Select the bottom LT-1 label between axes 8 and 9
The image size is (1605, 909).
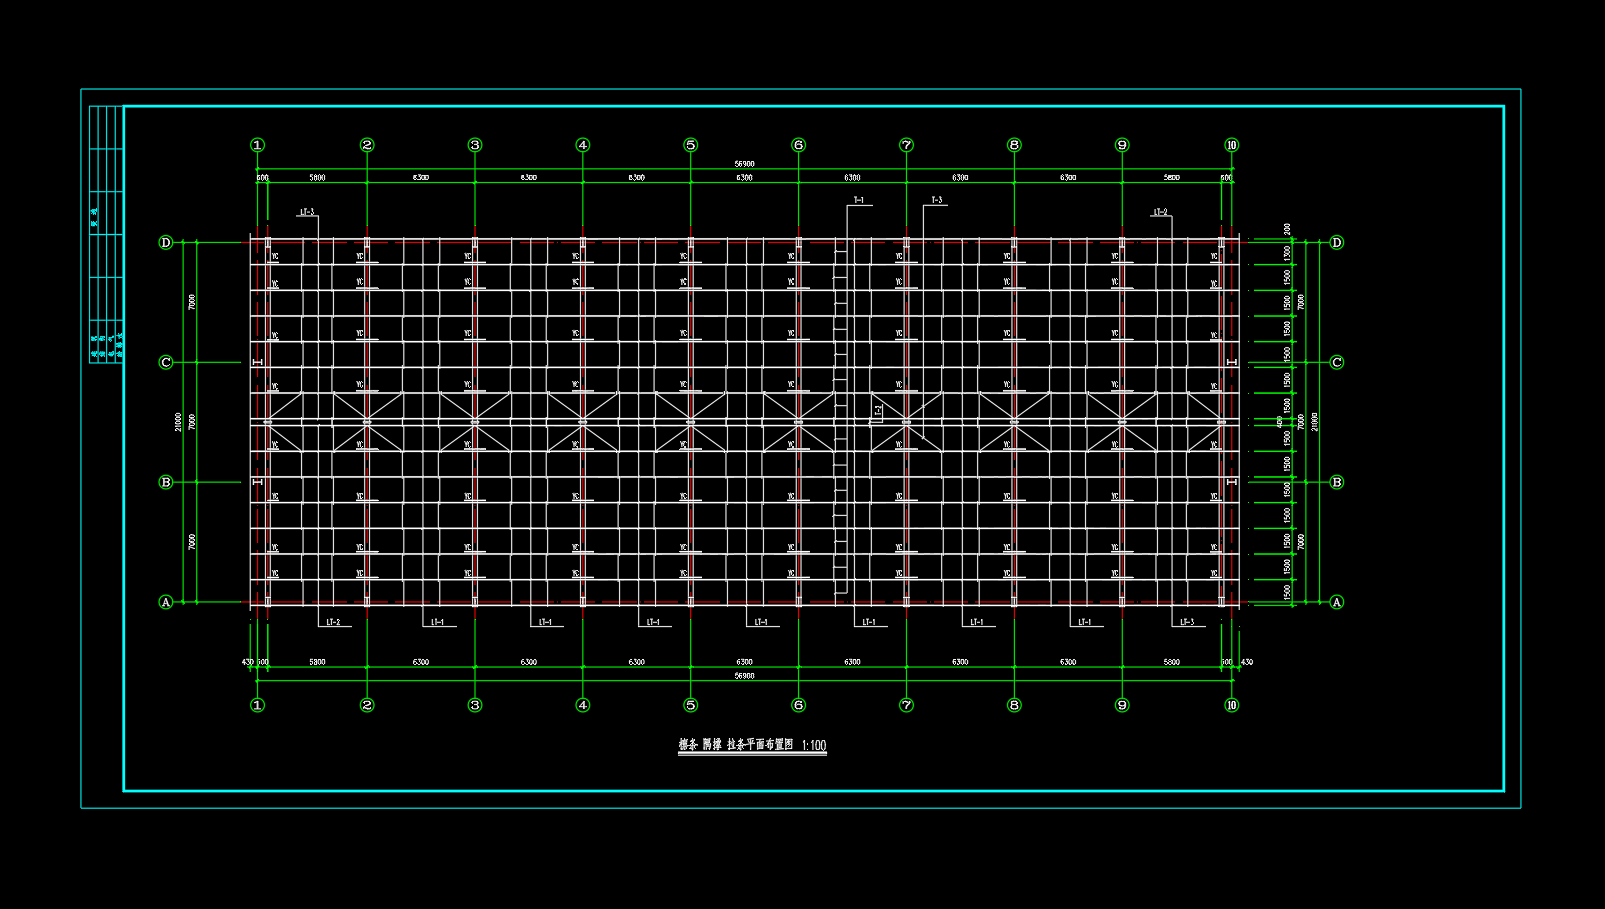tap(1085, 622)
